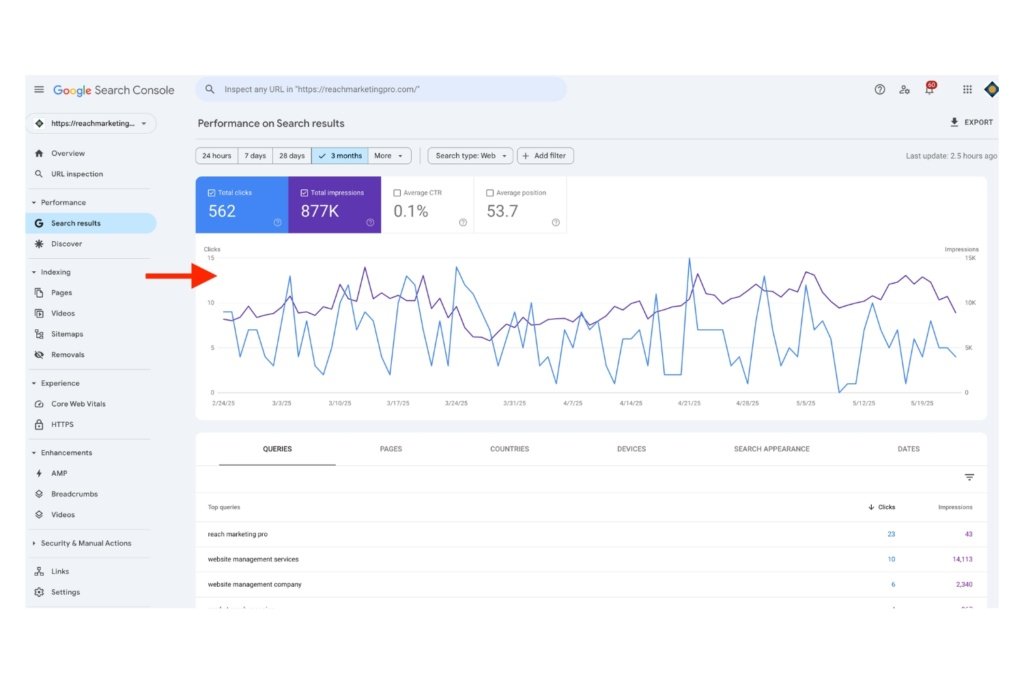1024x683 pixels.
Task: Select the 24 hours range
Action: [x=217, y=156]
